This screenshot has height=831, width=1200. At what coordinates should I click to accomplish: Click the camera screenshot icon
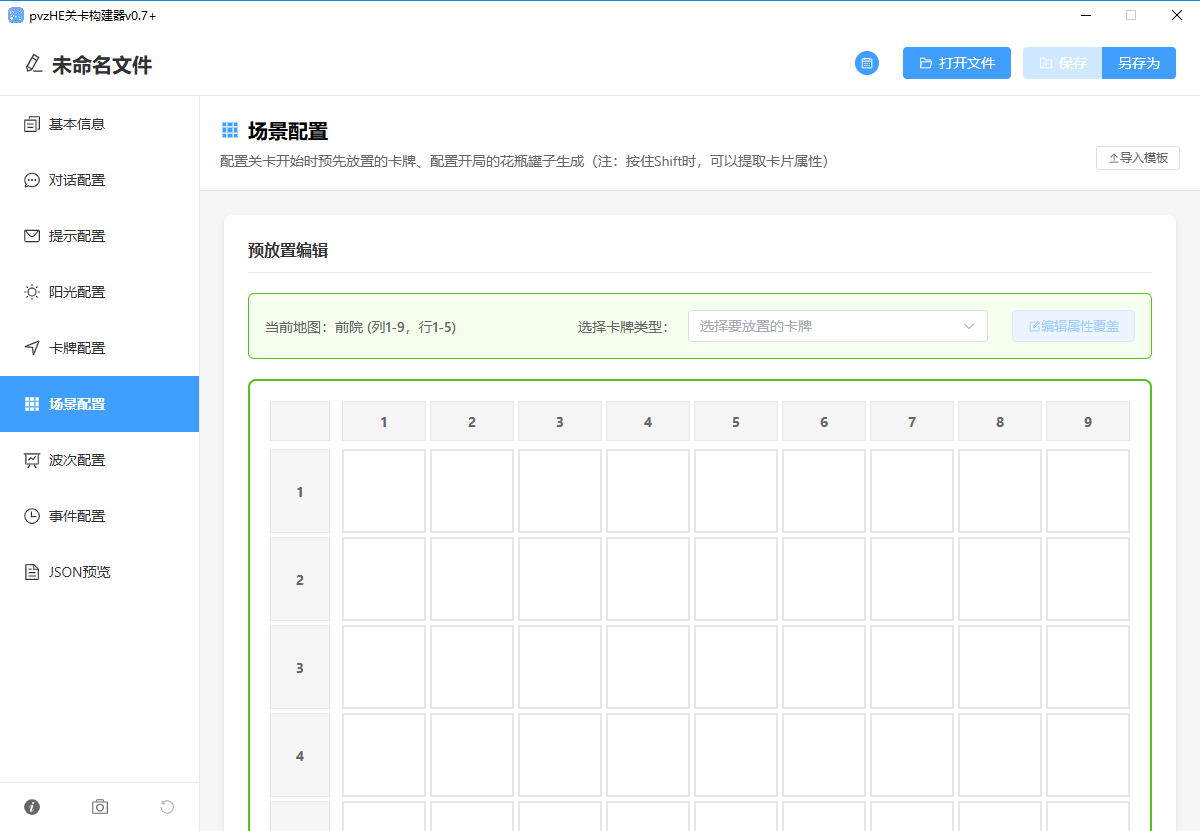[100, 807]
